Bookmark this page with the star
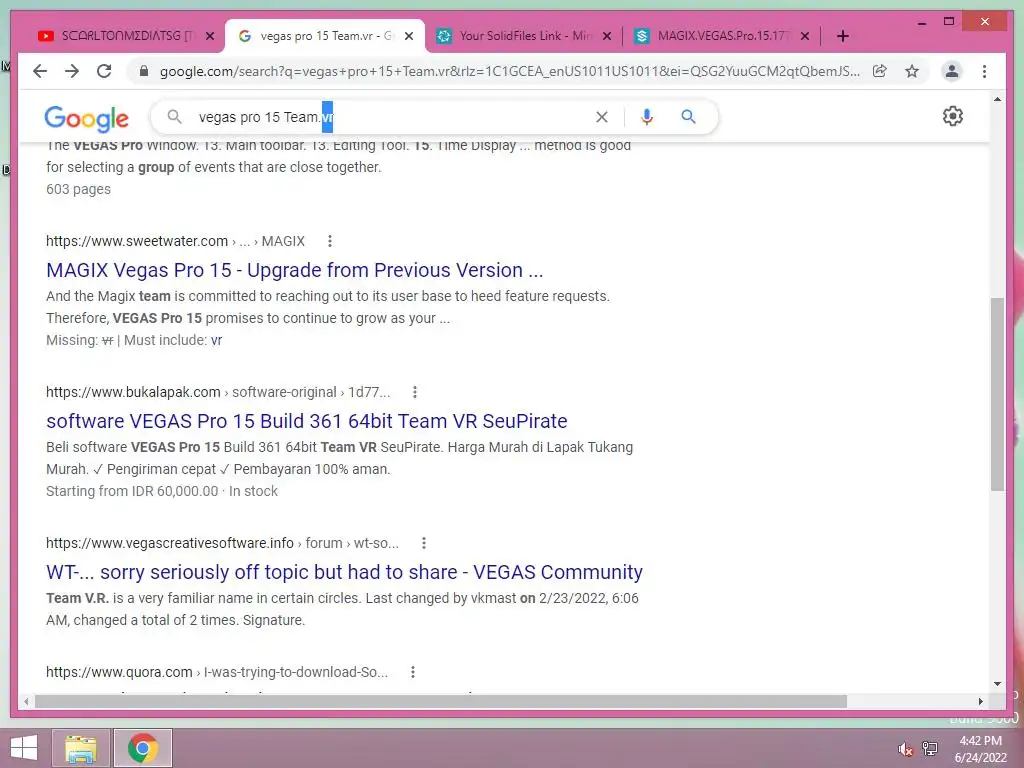The height and width of the screenshot is (768, 1024). click(x=912, y=71)
